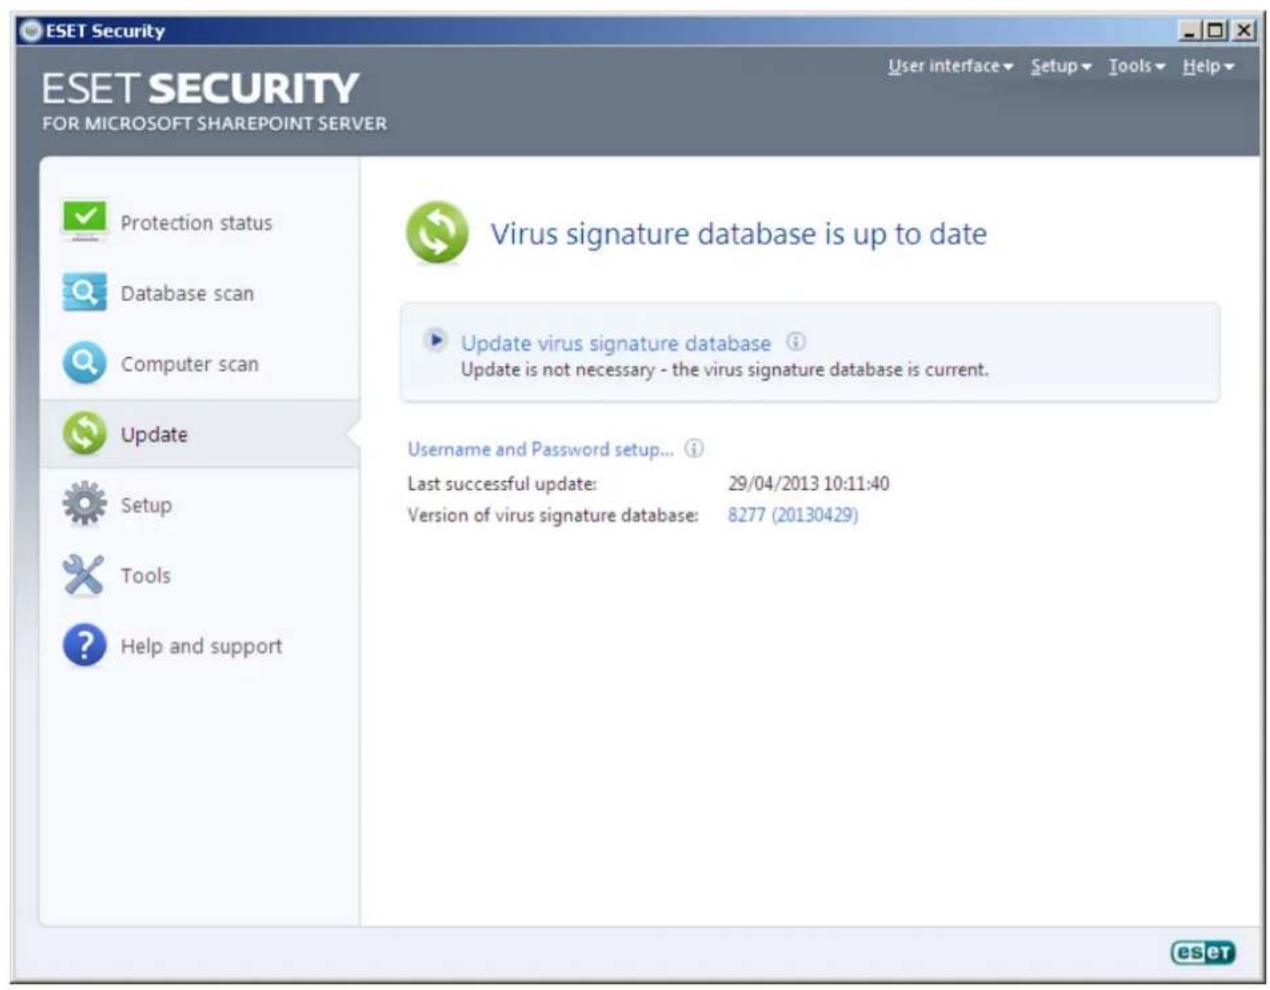Image resolution: width=1270 pixels, height=990 pixels.
Task: Click the Setup gear icon
Action: point(84,504)
